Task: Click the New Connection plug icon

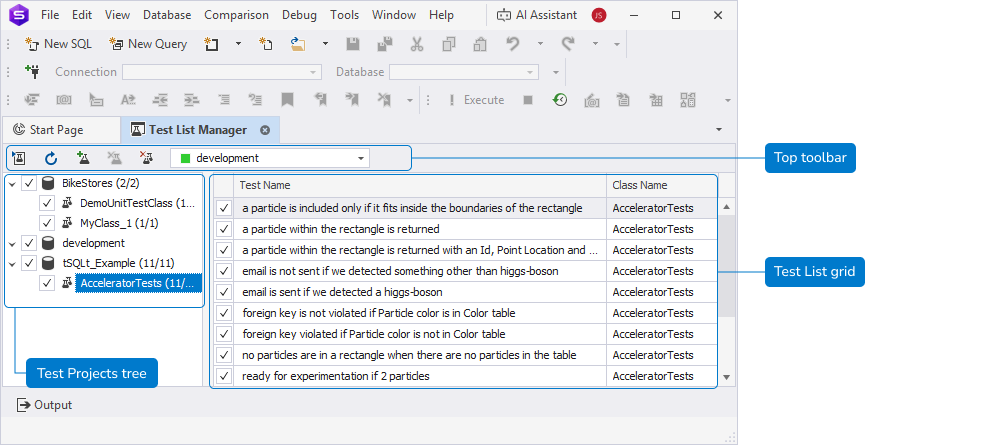Action: 32,72
